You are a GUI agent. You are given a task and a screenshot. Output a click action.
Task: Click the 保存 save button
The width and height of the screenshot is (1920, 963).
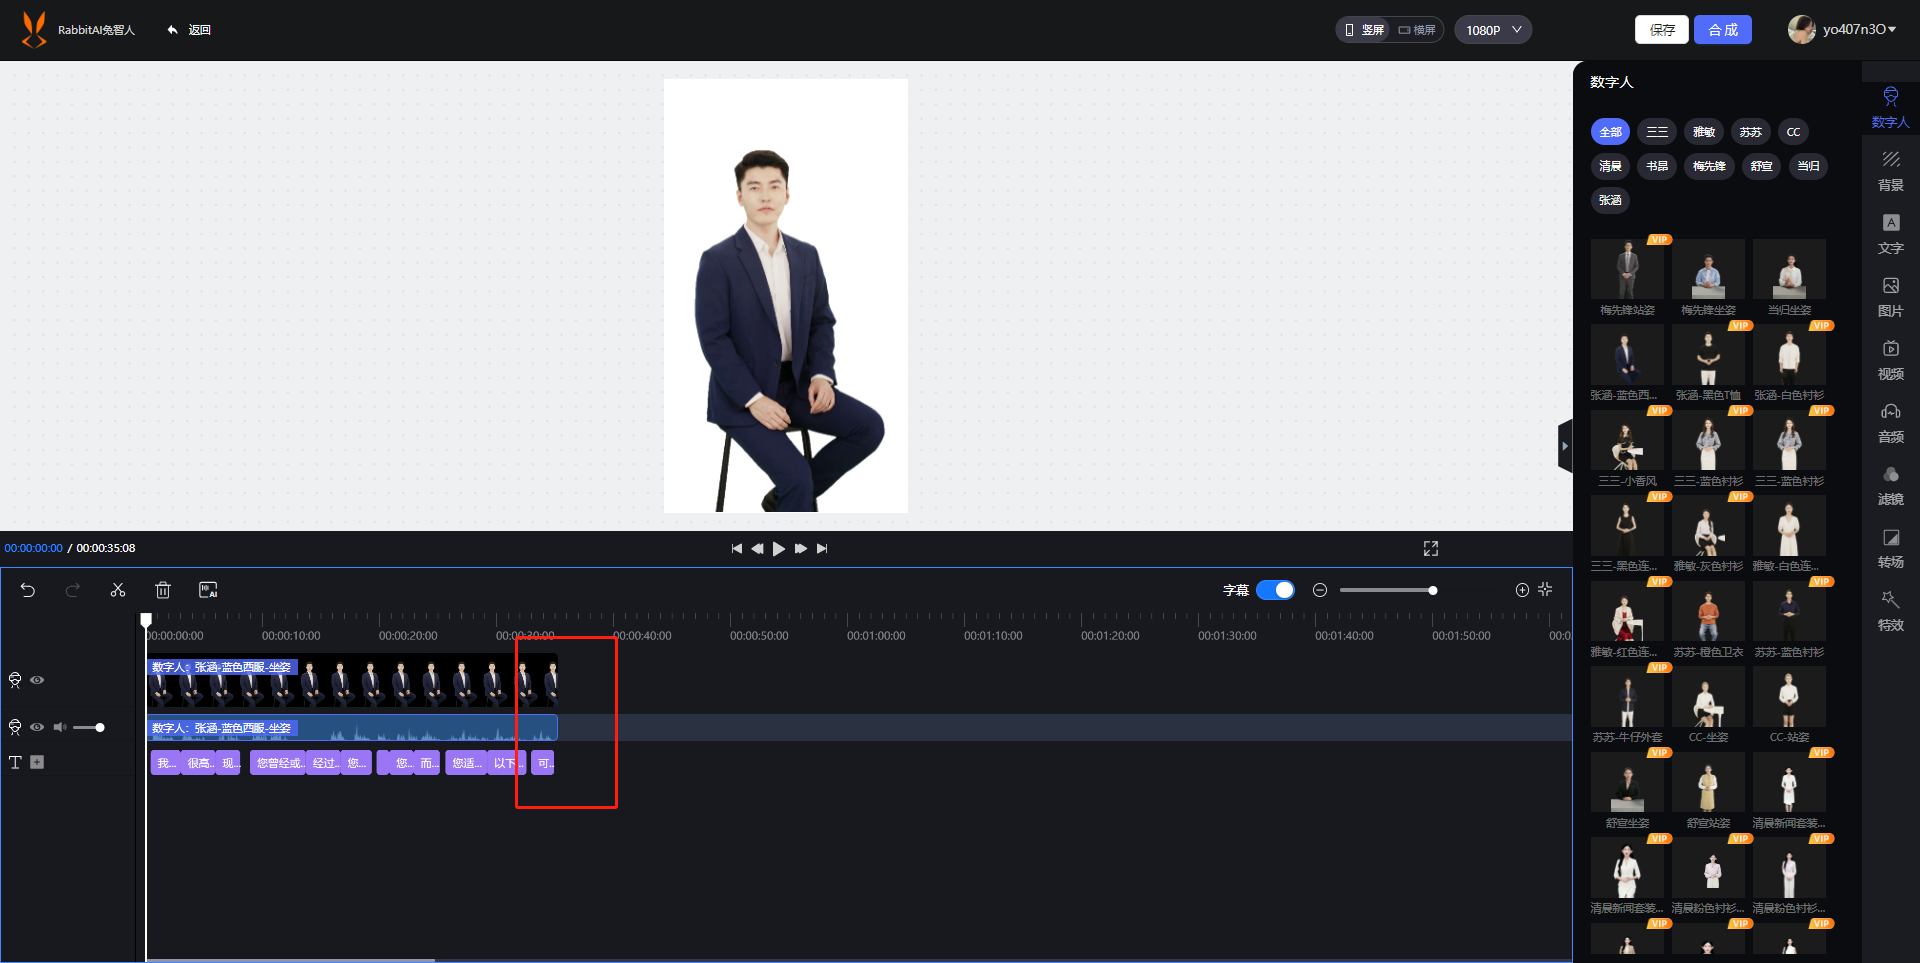coord(1662,30)
